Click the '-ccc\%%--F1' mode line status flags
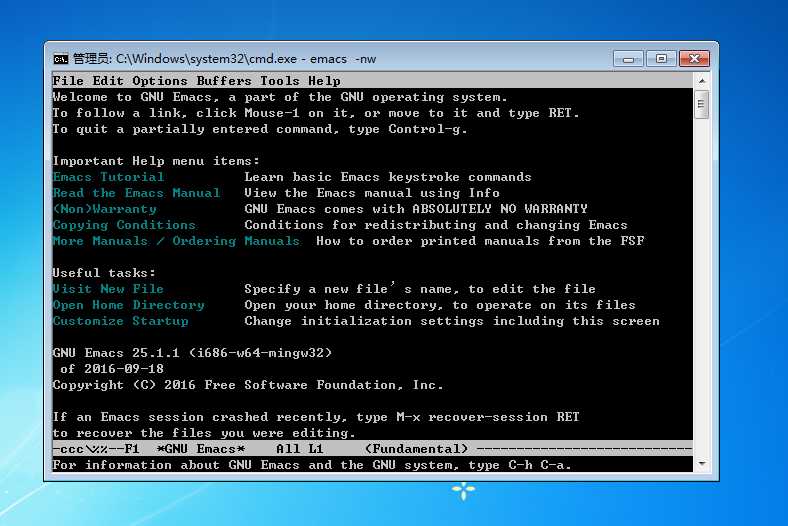 tap(96, 449)
